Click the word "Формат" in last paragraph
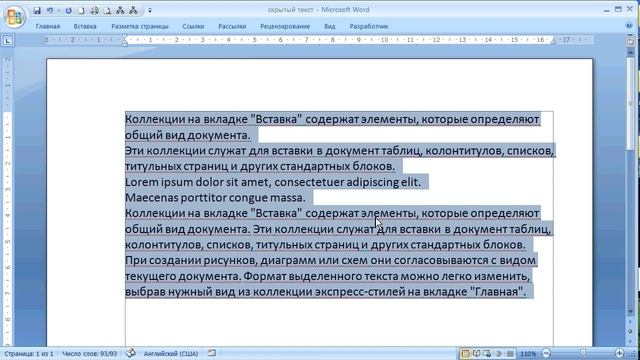Screen dimensions: 640x360 click(x=265, y=276)
